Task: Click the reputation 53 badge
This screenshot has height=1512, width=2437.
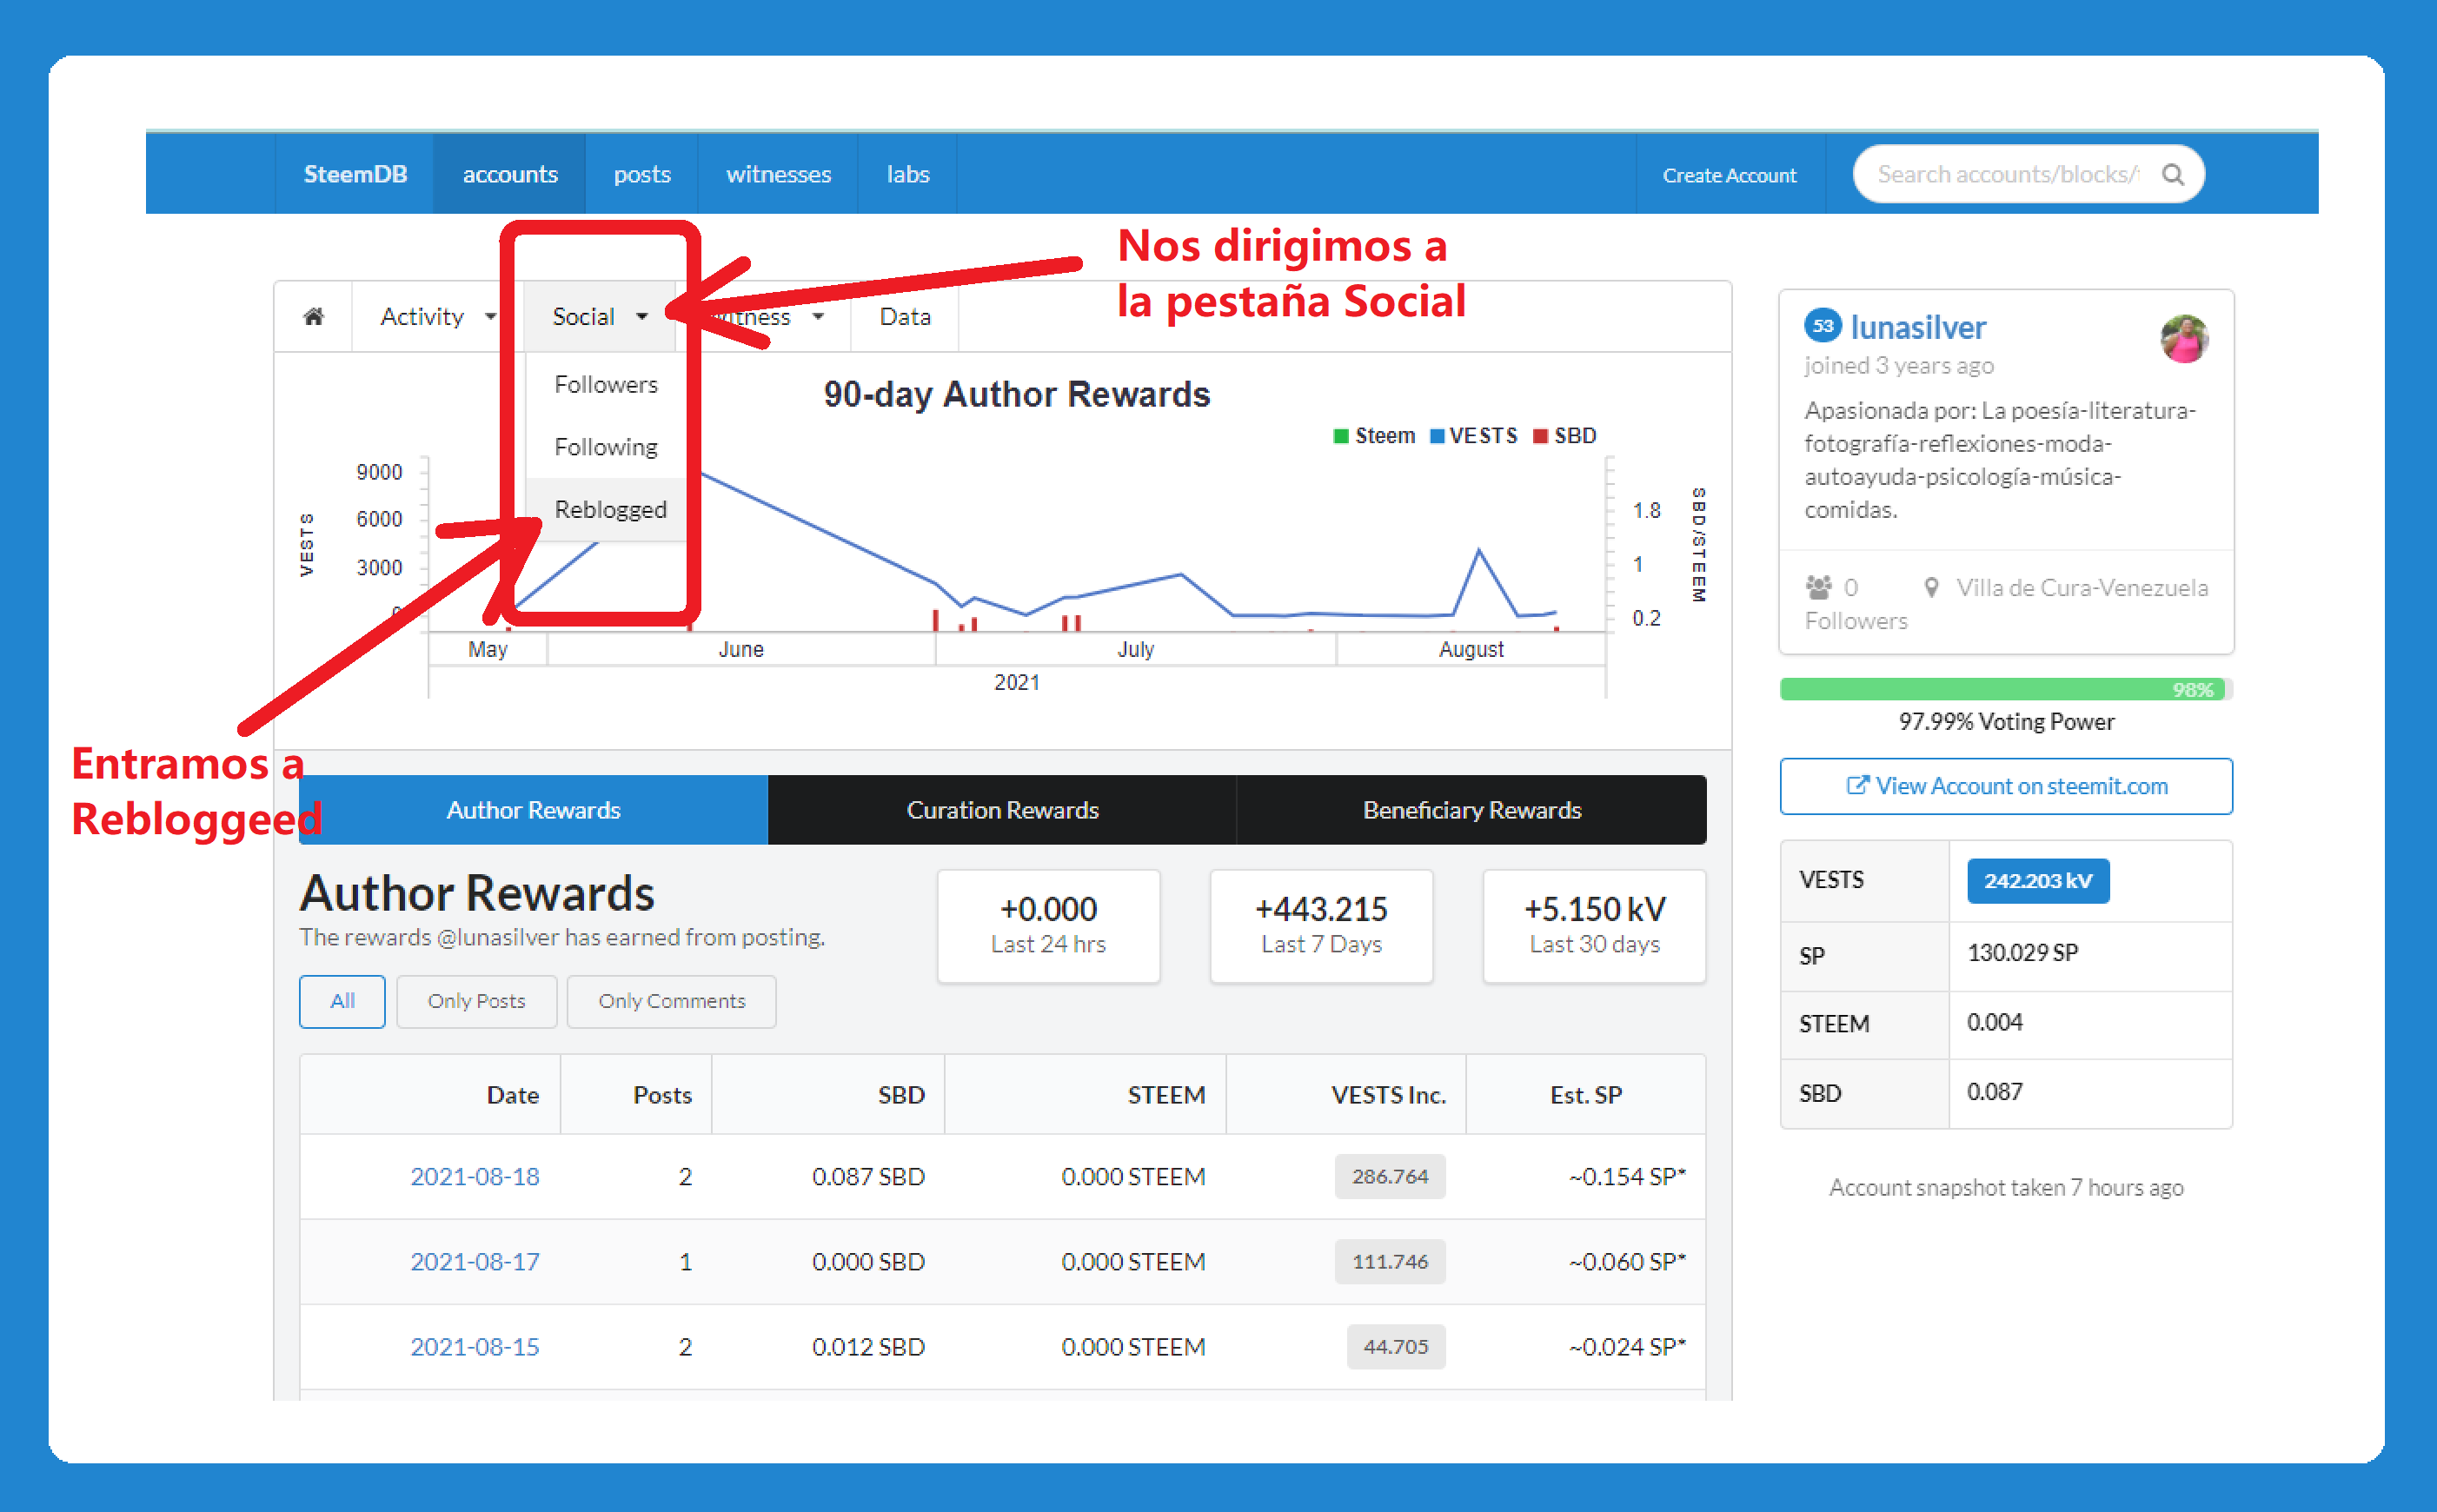Action: click(1822, 326)
